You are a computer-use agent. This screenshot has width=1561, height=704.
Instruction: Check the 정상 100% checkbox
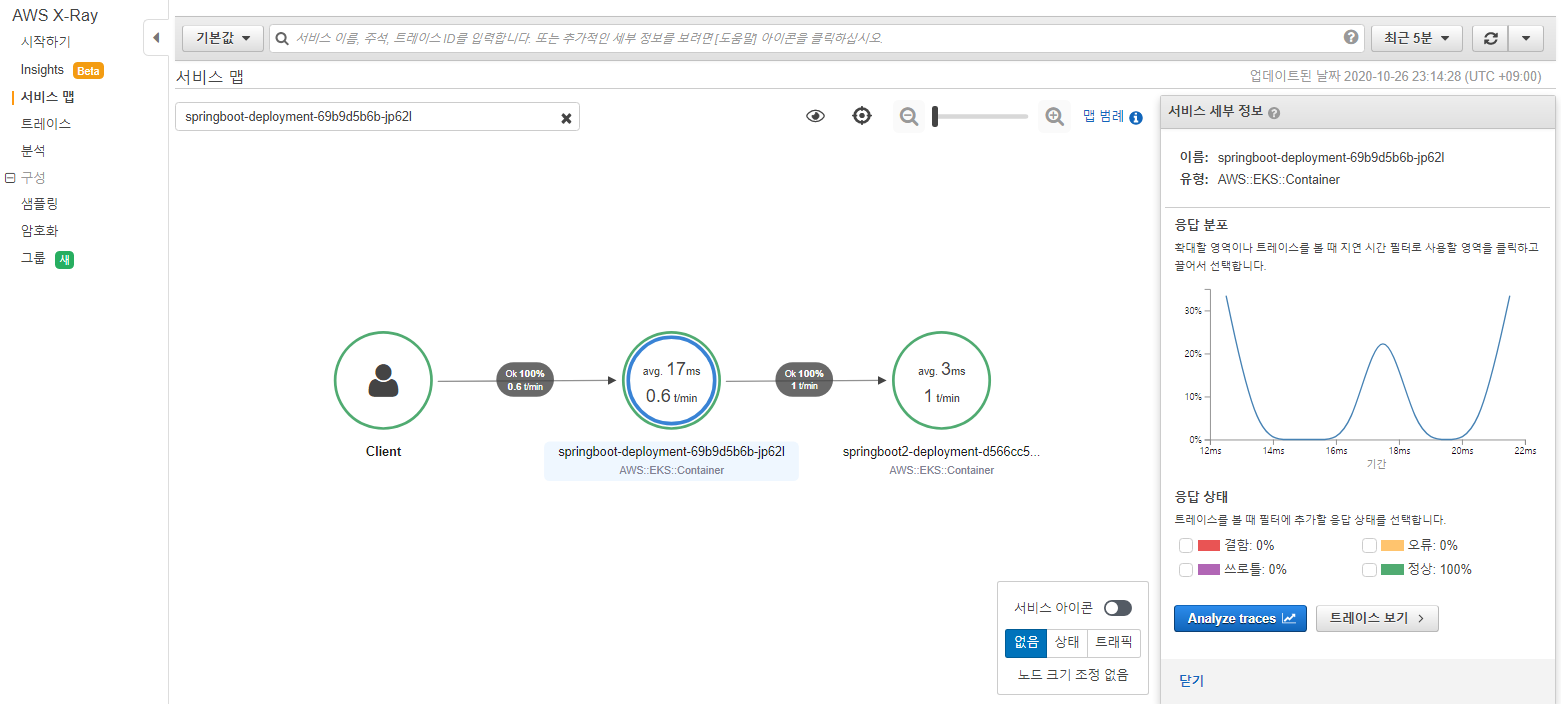click(x=1369, y=569)
